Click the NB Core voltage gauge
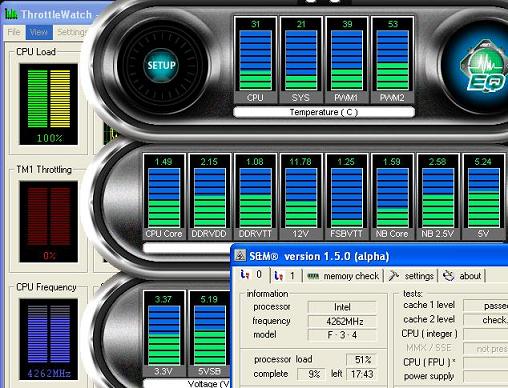This screenshot has height=388, width=508. coord(392,197)
